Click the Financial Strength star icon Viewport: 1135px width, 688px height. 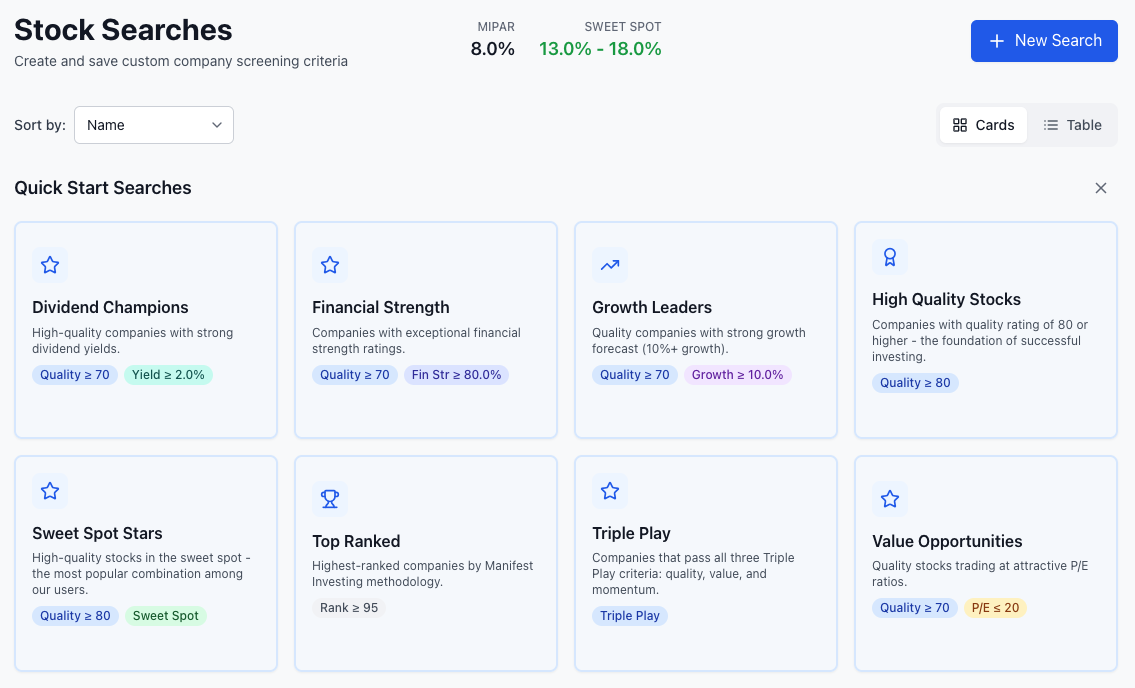[x=330, y=265]
